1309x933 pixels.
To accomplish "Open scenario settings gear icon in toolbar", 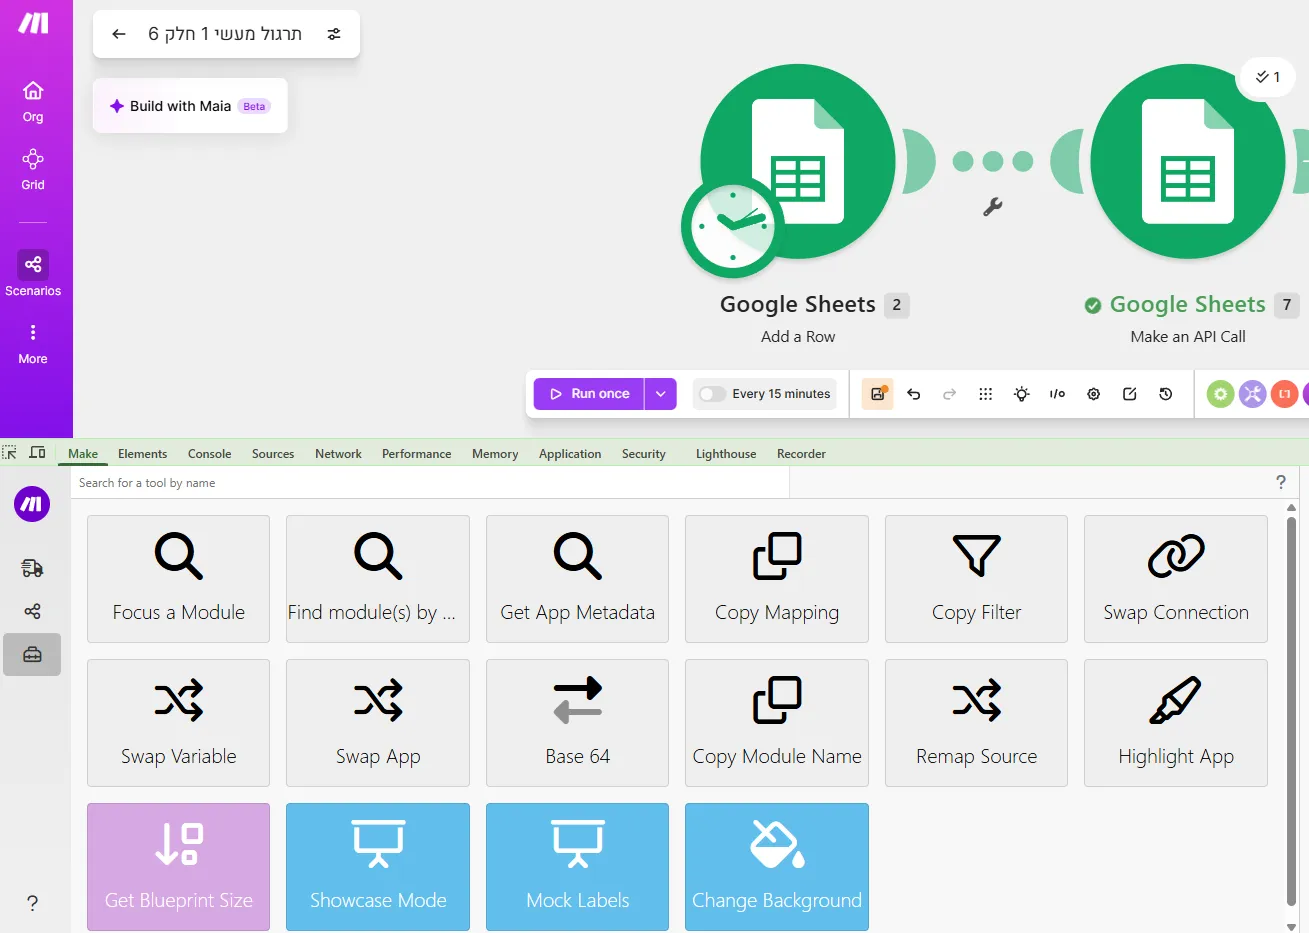I will 1094,394.
